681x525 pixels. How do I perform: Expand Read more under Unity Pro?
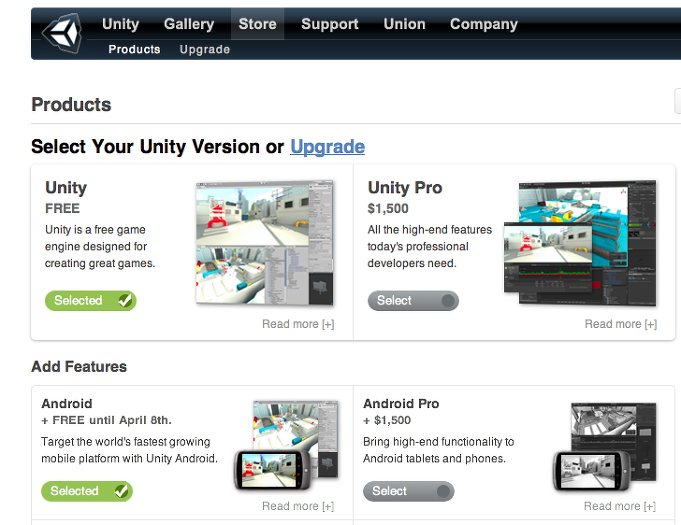point(621,324)
